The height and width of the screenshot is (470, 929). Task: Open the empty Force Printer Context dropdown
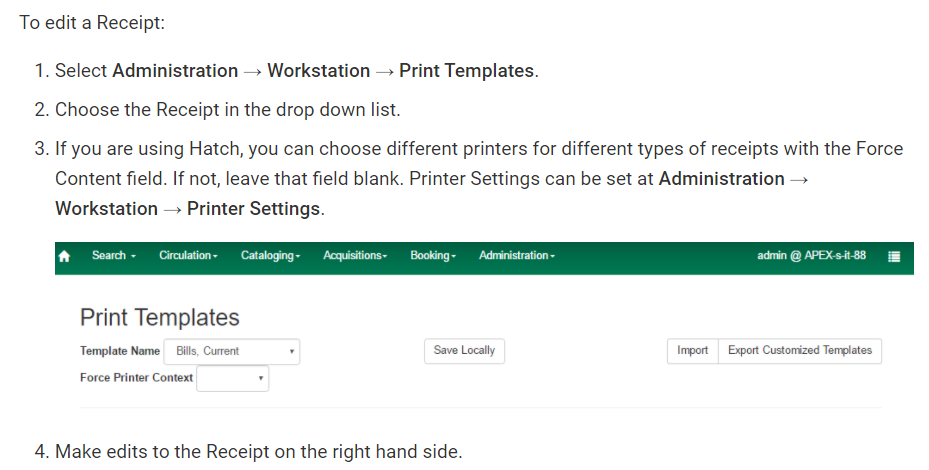[x=232, y=378]
